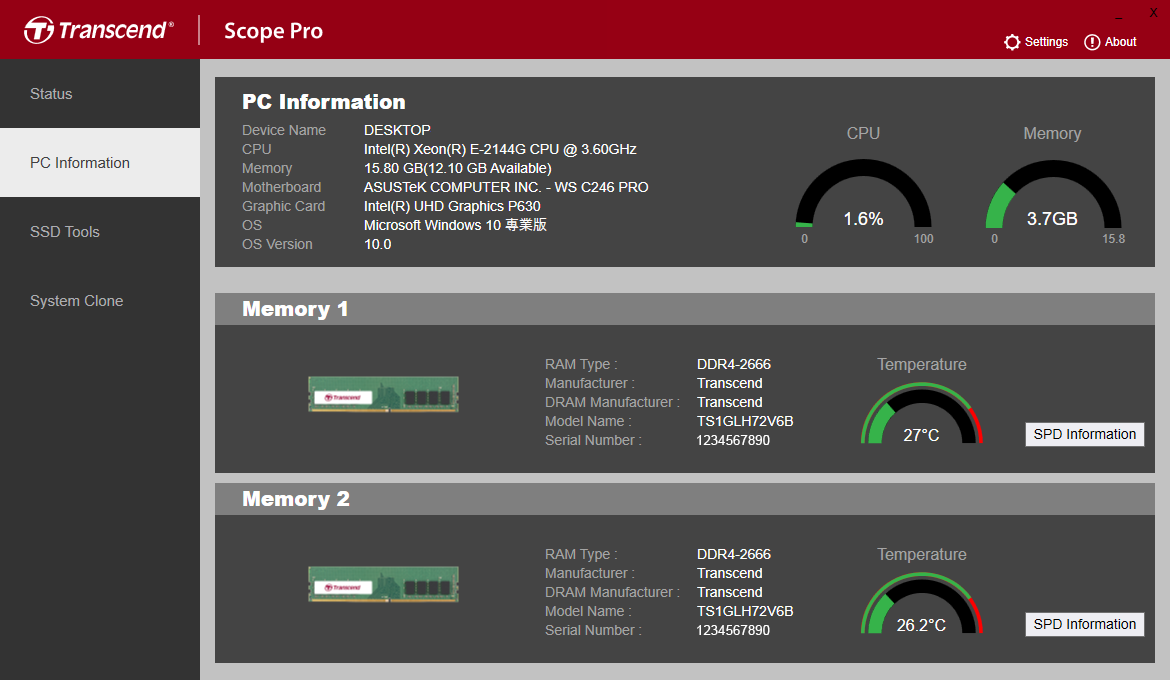Click the Memory 2 RAM type DDR4-2666
Image resolution: width=1170 pixels, height=680 pixels.
click(x=733, y=554)
